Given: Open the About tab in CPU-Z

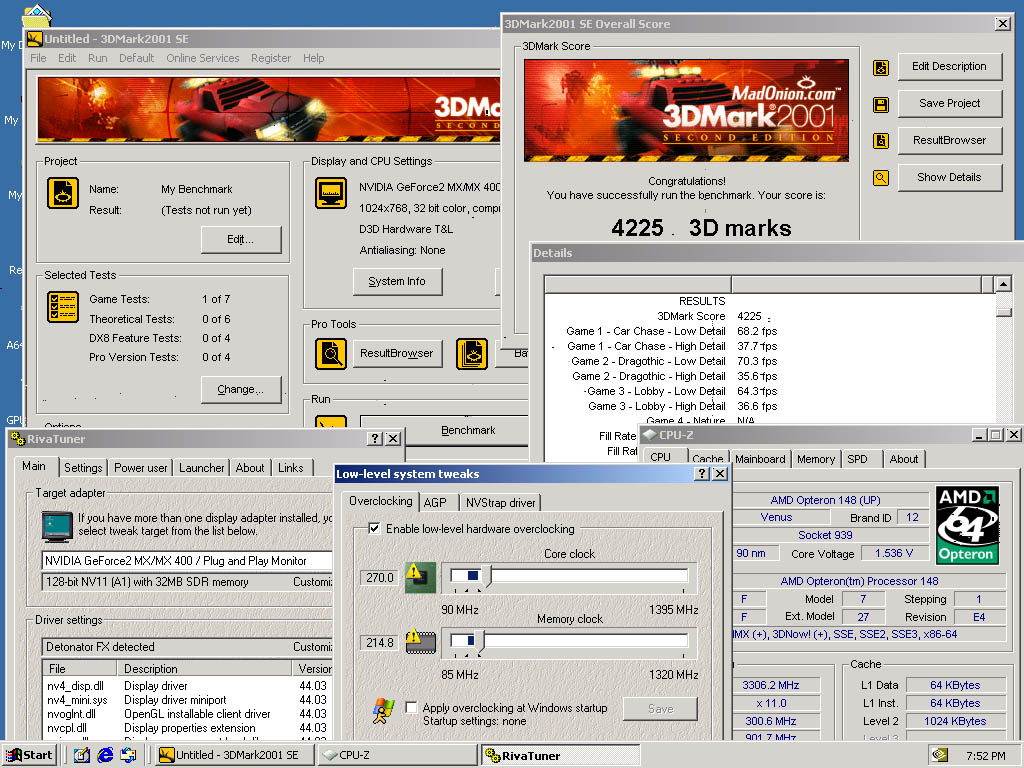Looking at the screenshot, I should [x=904, y=459].
